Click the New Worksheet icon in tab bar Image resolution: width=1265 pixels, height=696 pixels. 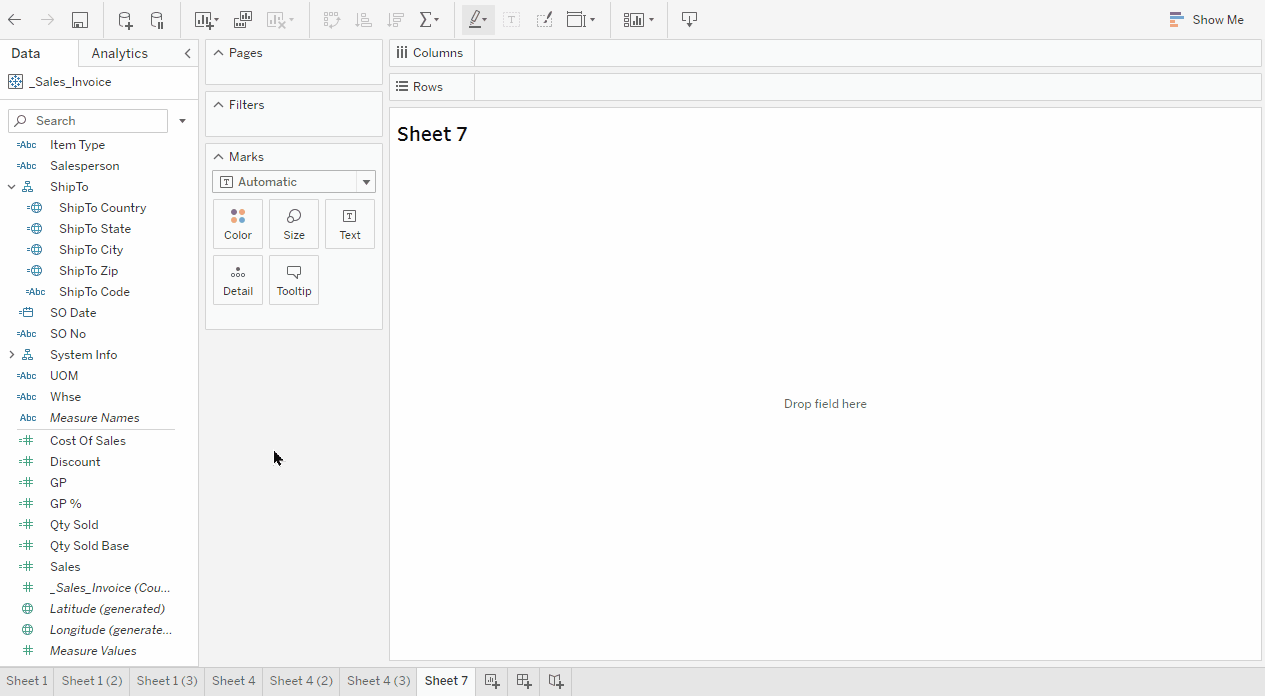pos(491,681)
